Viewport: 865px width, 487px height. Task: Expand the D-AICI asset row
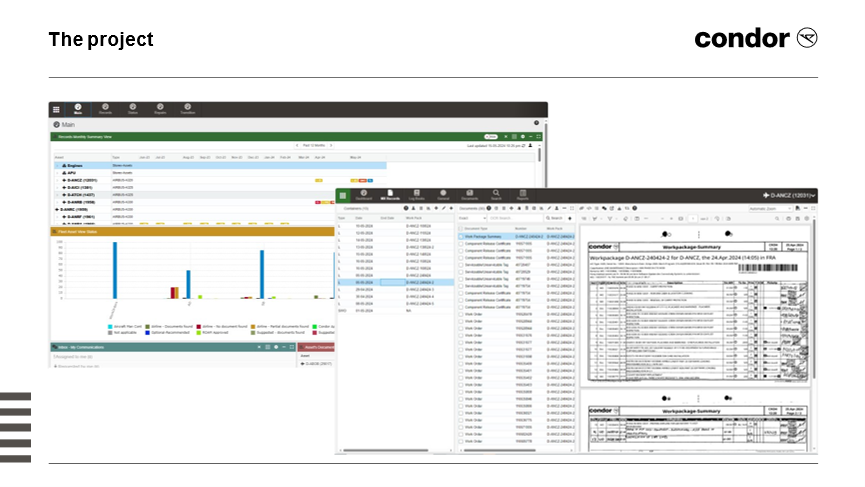[57, 188]
